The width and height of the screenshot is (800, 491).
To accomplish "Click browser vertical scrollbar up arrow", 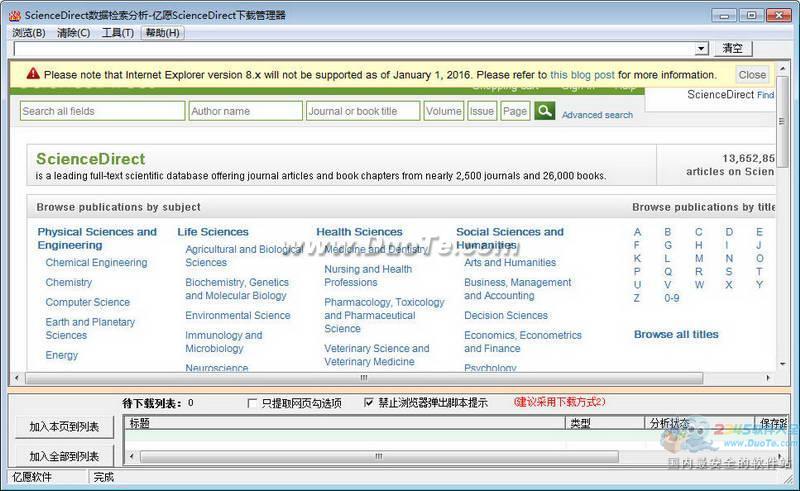I will (783, 68).
